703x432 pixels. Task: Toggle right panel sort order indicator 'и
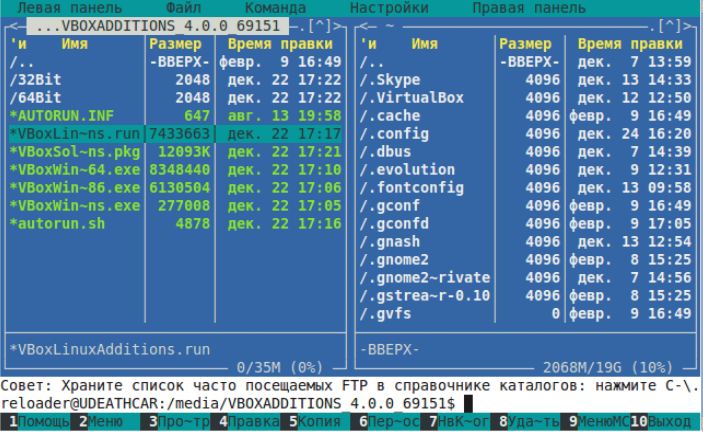368,44
